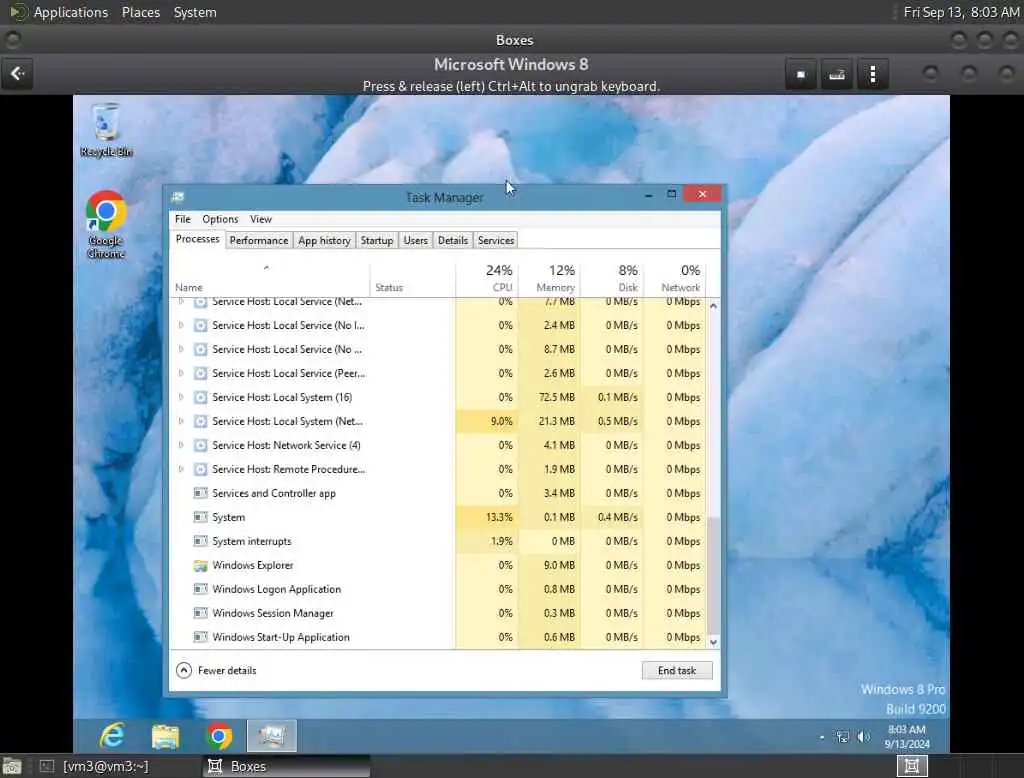1024x778 pixels.
Task: Sort by Name column header
Action: (270, 278)
